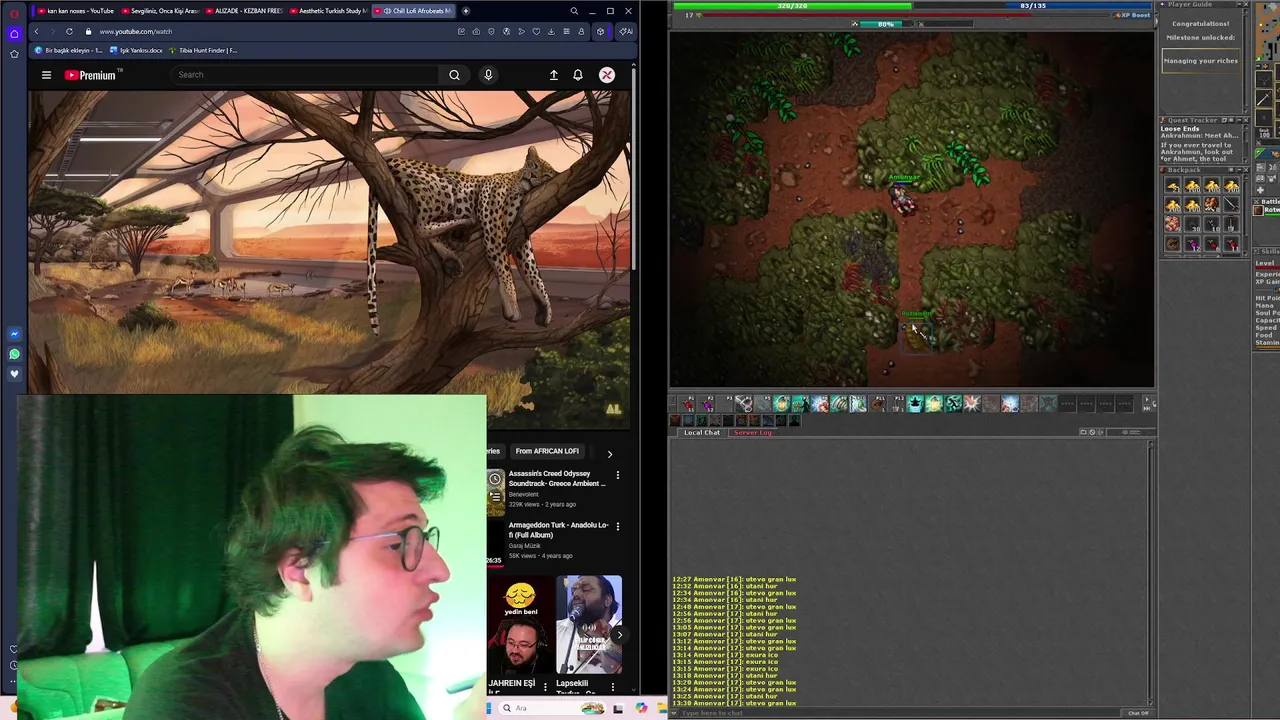This screenshot has width=1280, height=720.
Task: Open the YouTube hamburger guide menu
Action: click(x=46, y=75)
